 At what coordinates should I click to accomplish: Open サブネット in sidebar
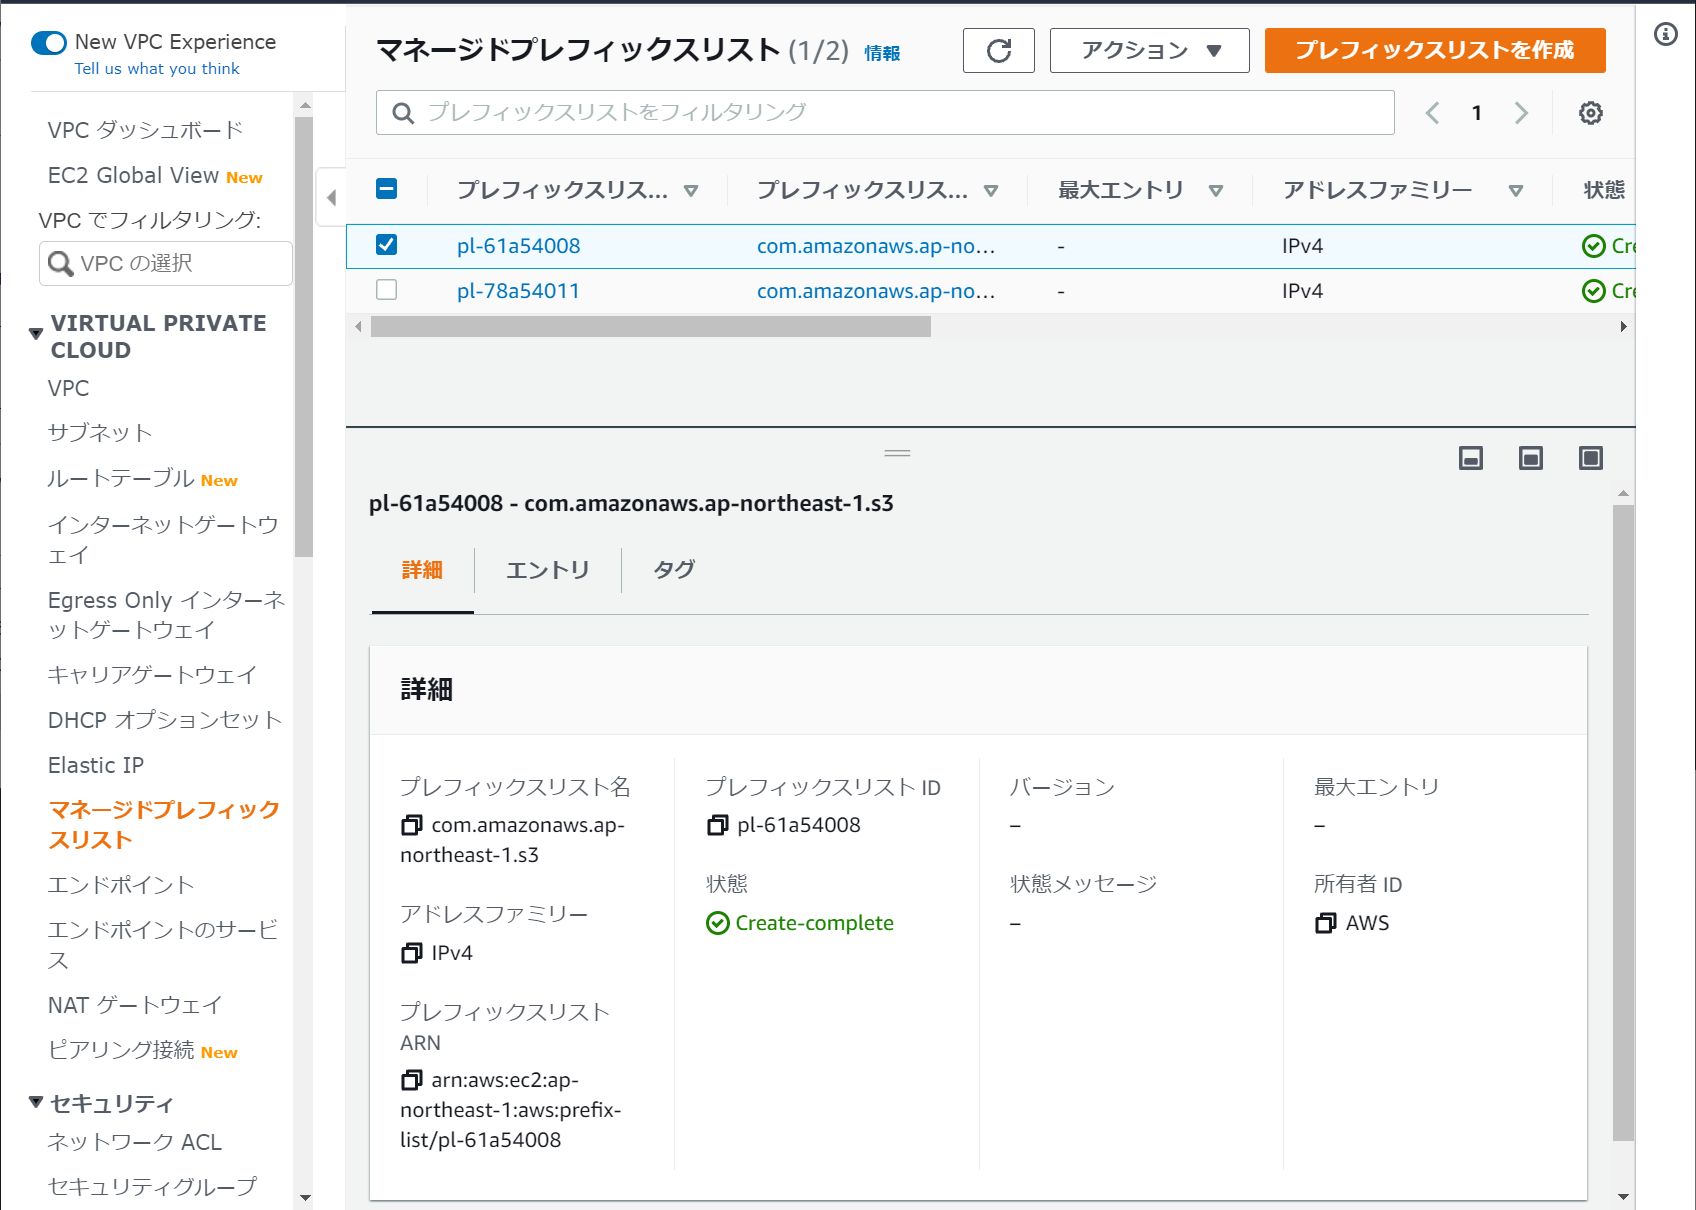point(100,433)
